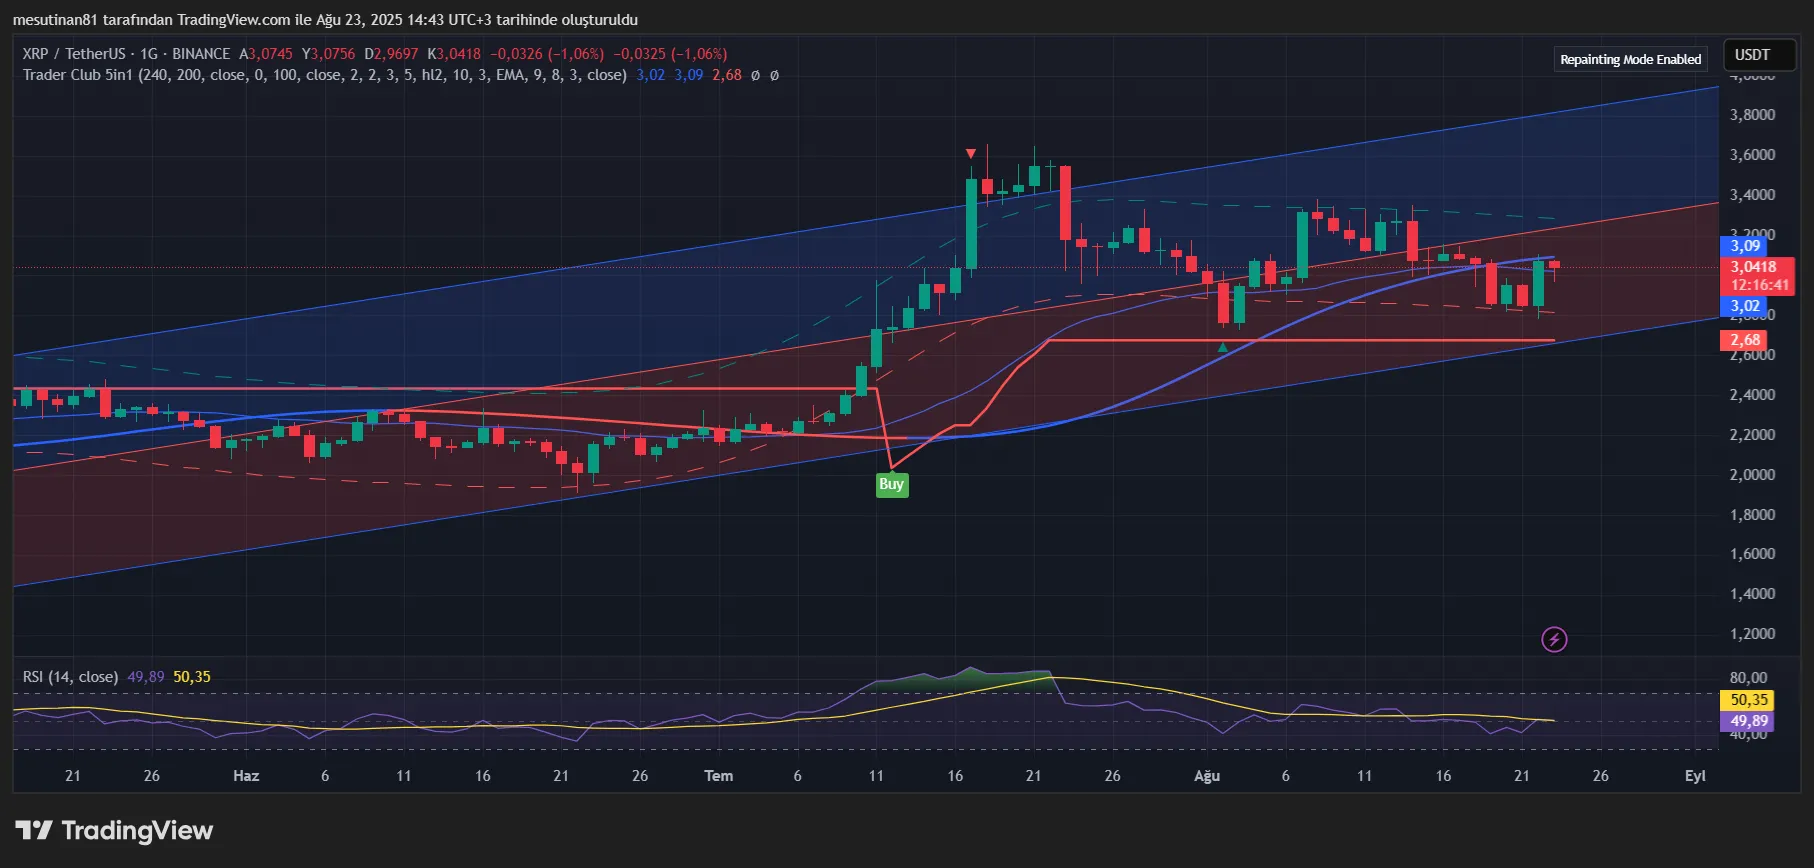Click the 3,6000 price scale label
The image size is (1814, 868).
coord(1753,155)
